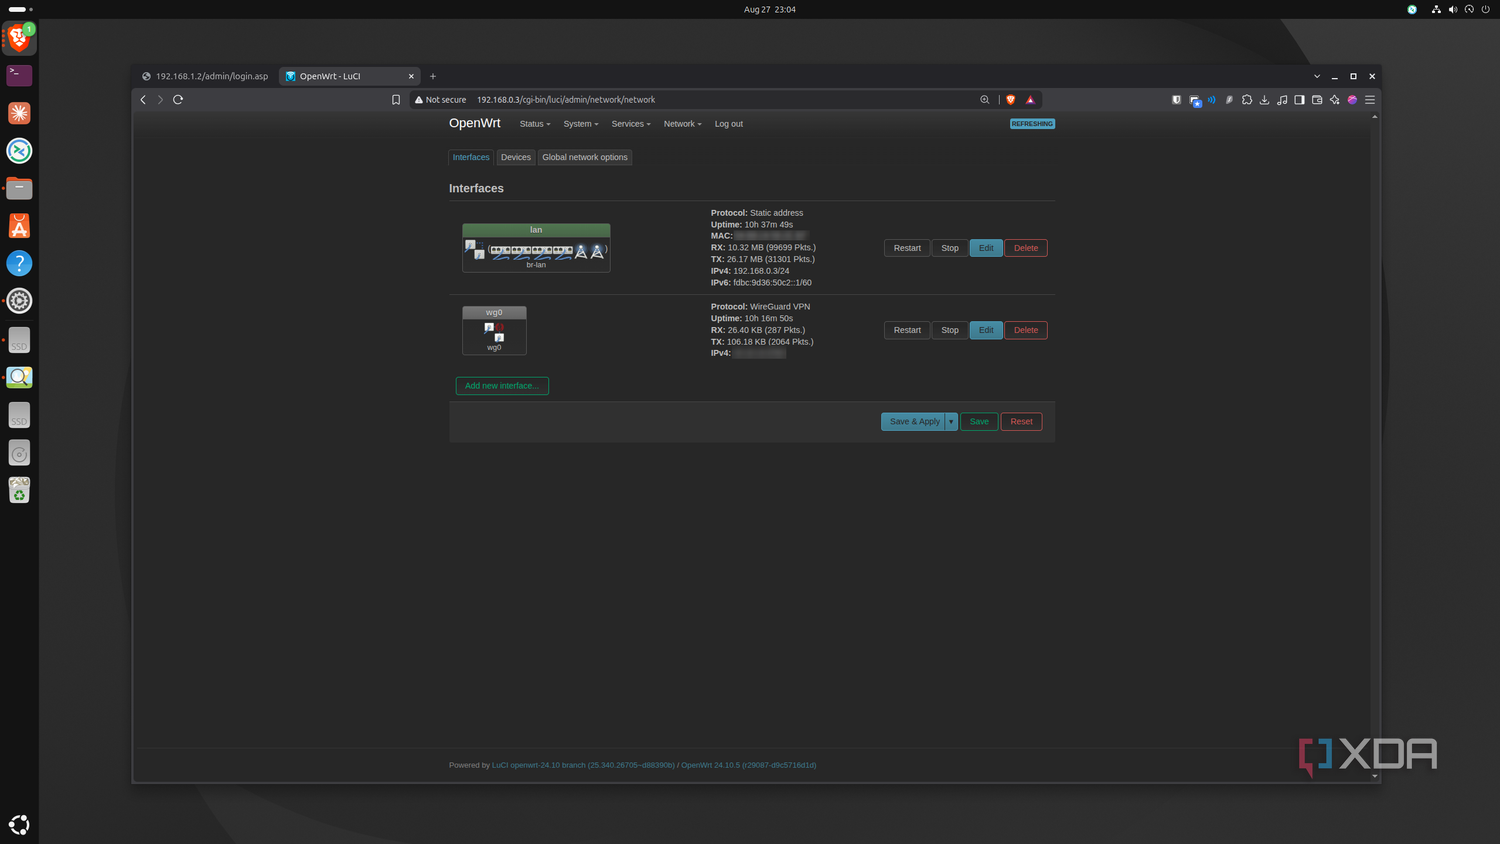Click the wg0 interface box
The width and height of the screenshot is (1500, 844).
pos(494,330)
